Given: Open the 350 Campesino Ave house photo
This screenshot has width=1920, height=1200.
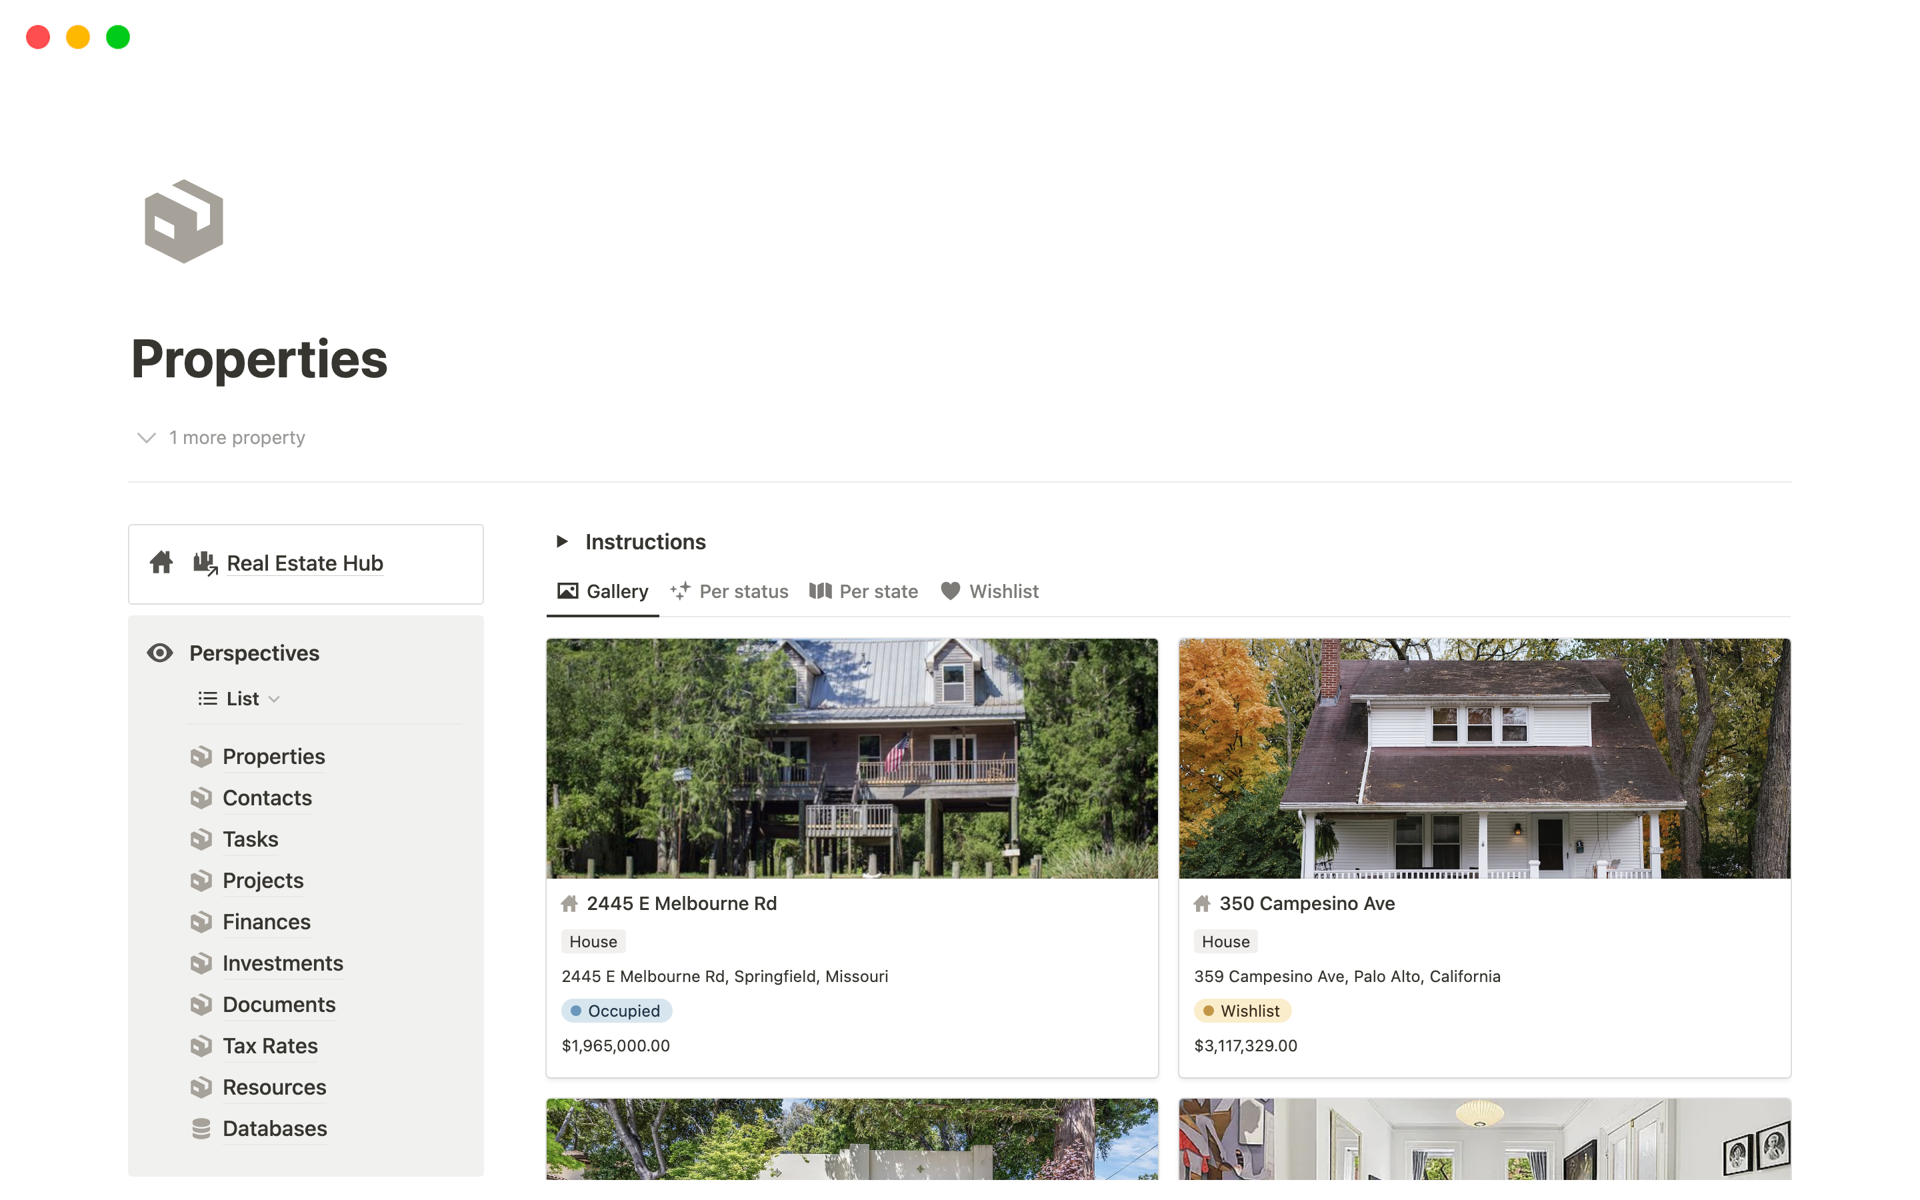Looking at the screenshot, I should tap(1484, 759).
